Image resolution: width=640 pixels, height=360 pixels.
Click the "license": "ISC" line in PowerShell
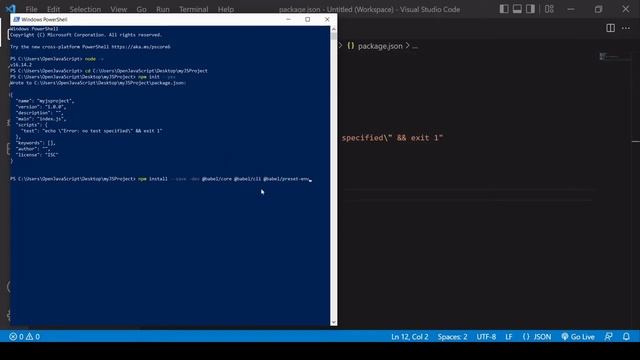[x=37, y=155]
